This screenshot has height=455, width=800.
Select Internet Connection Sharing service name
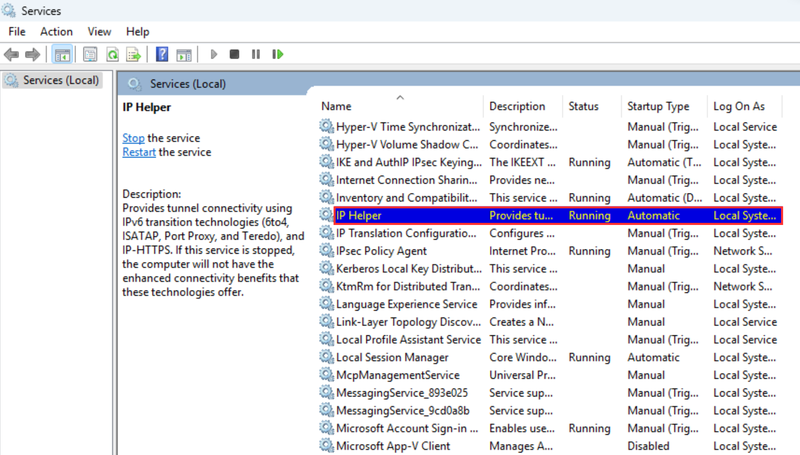pyautogui.click(x=407, y=180)
